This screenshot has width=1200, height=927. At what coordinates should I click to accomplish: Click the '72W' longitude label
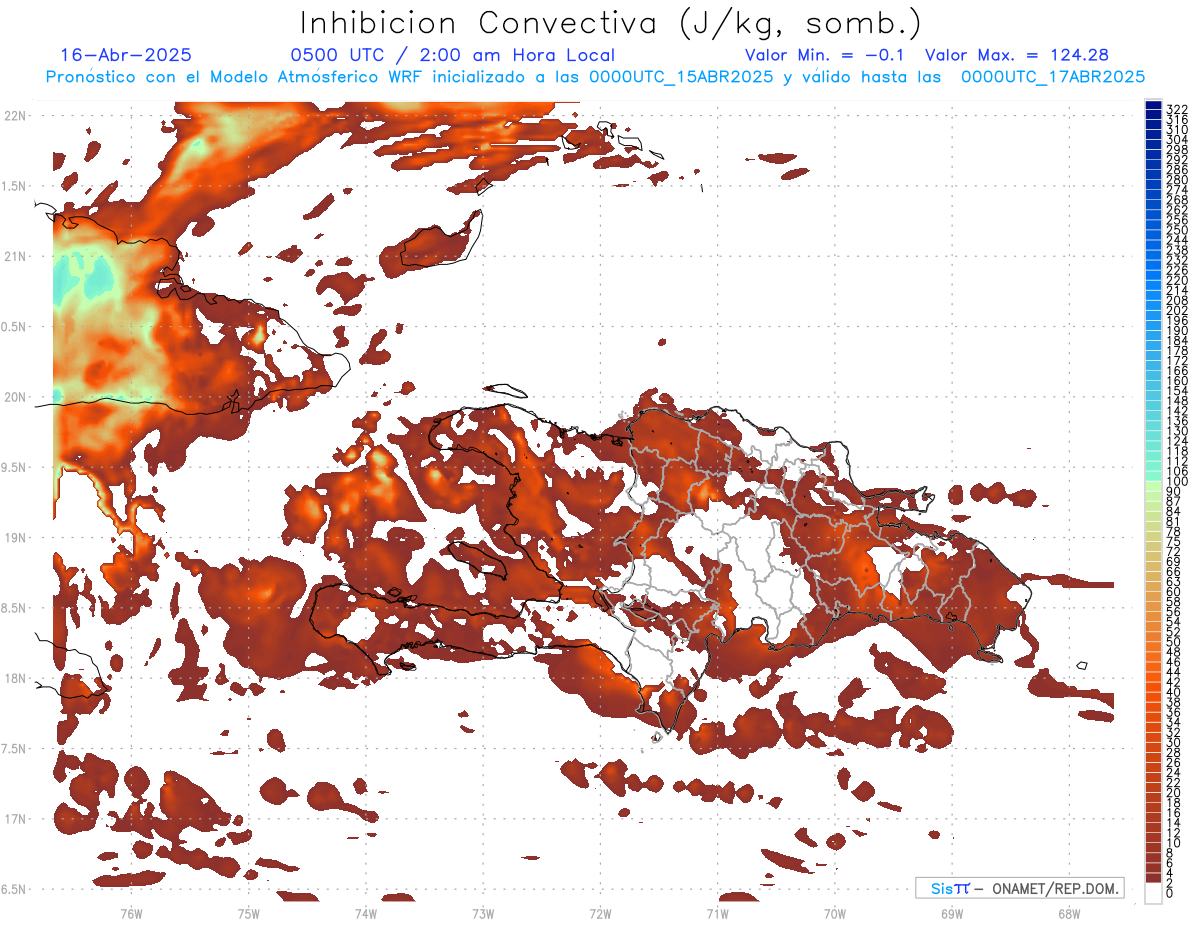[x=600, y=913]
